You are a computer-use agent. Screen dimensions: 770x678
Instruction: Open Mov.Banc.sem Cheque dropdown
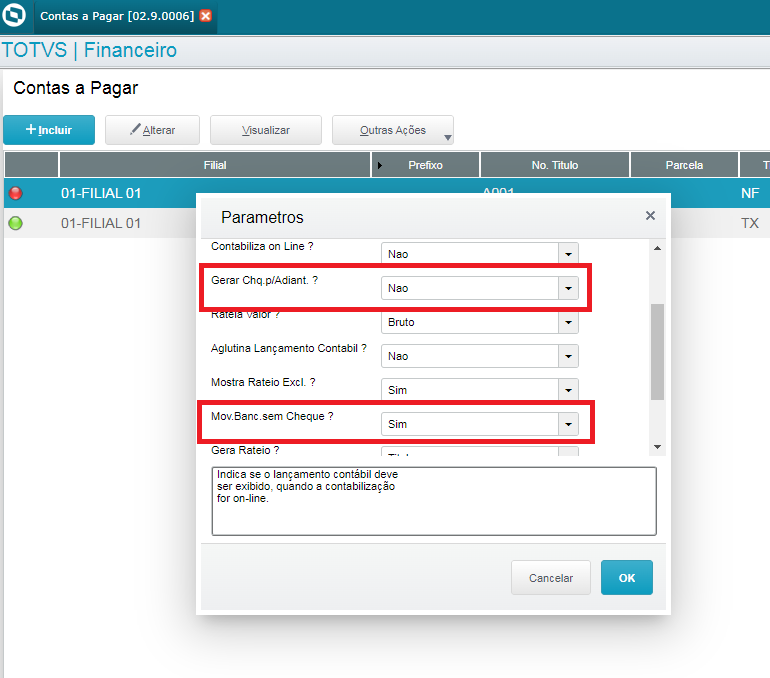568,424
